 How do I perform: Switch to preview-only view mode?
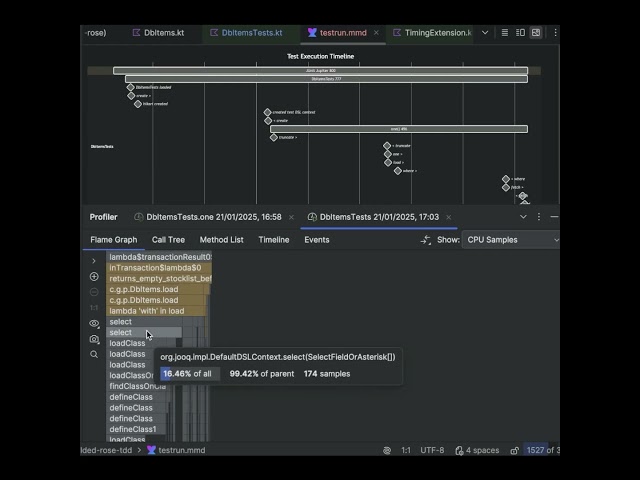click(536, 33)
